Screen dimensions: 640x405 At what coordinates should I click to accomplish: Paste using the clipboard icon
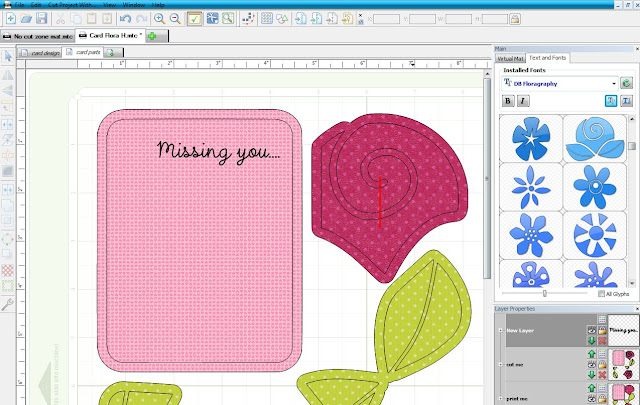[91, 18]
